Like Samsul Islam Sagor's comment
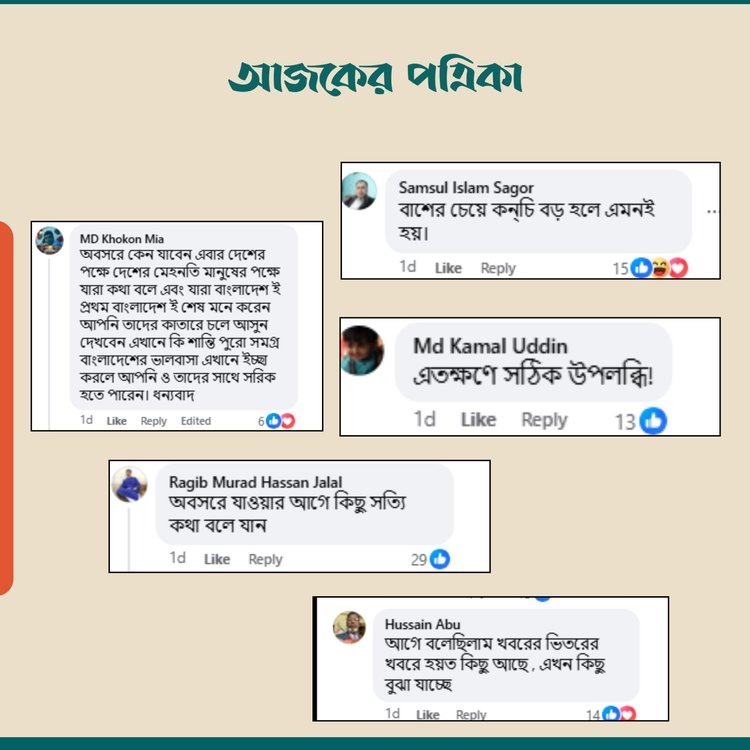The image size is (750, 750). pos(448,268)
